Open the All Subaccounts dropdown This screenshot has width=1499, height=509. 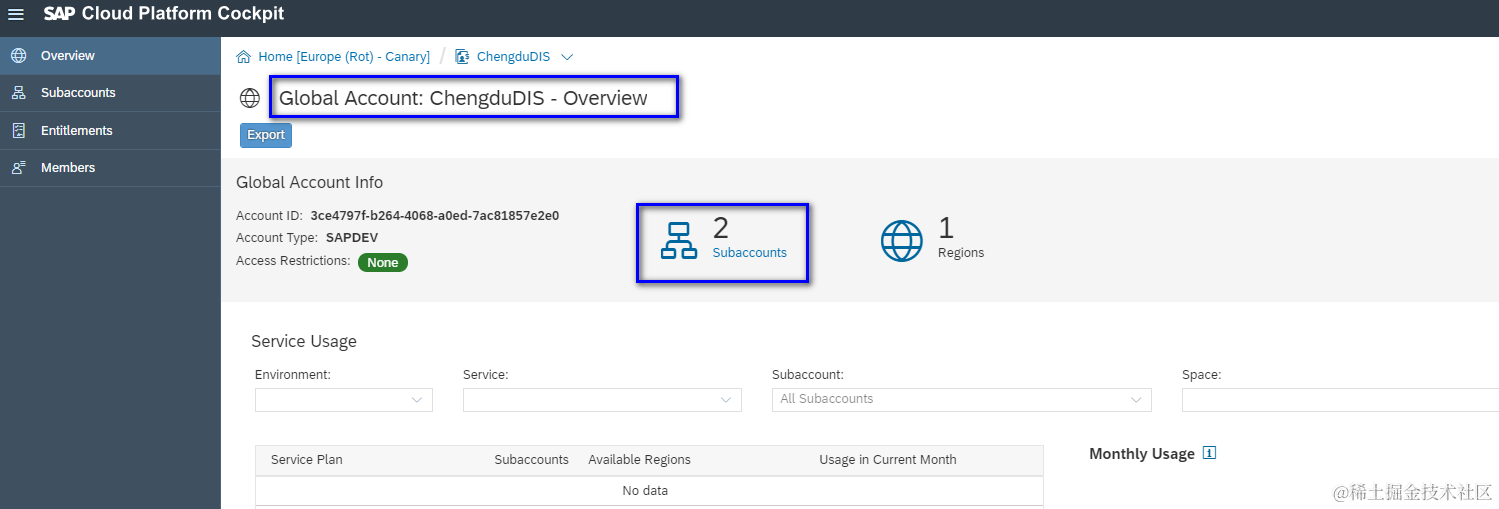(x=962, y=400)
